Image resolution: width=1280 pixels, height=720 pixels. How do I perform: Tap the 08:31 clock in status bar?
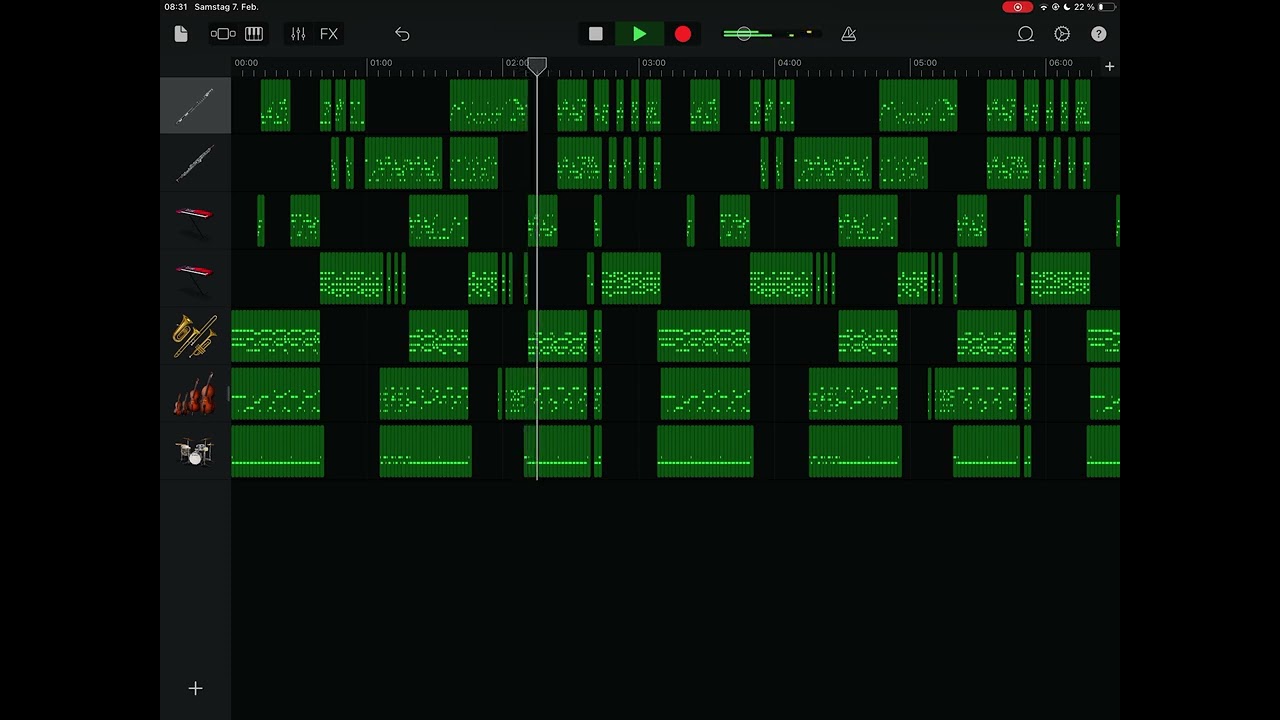(x=176, y=7)
